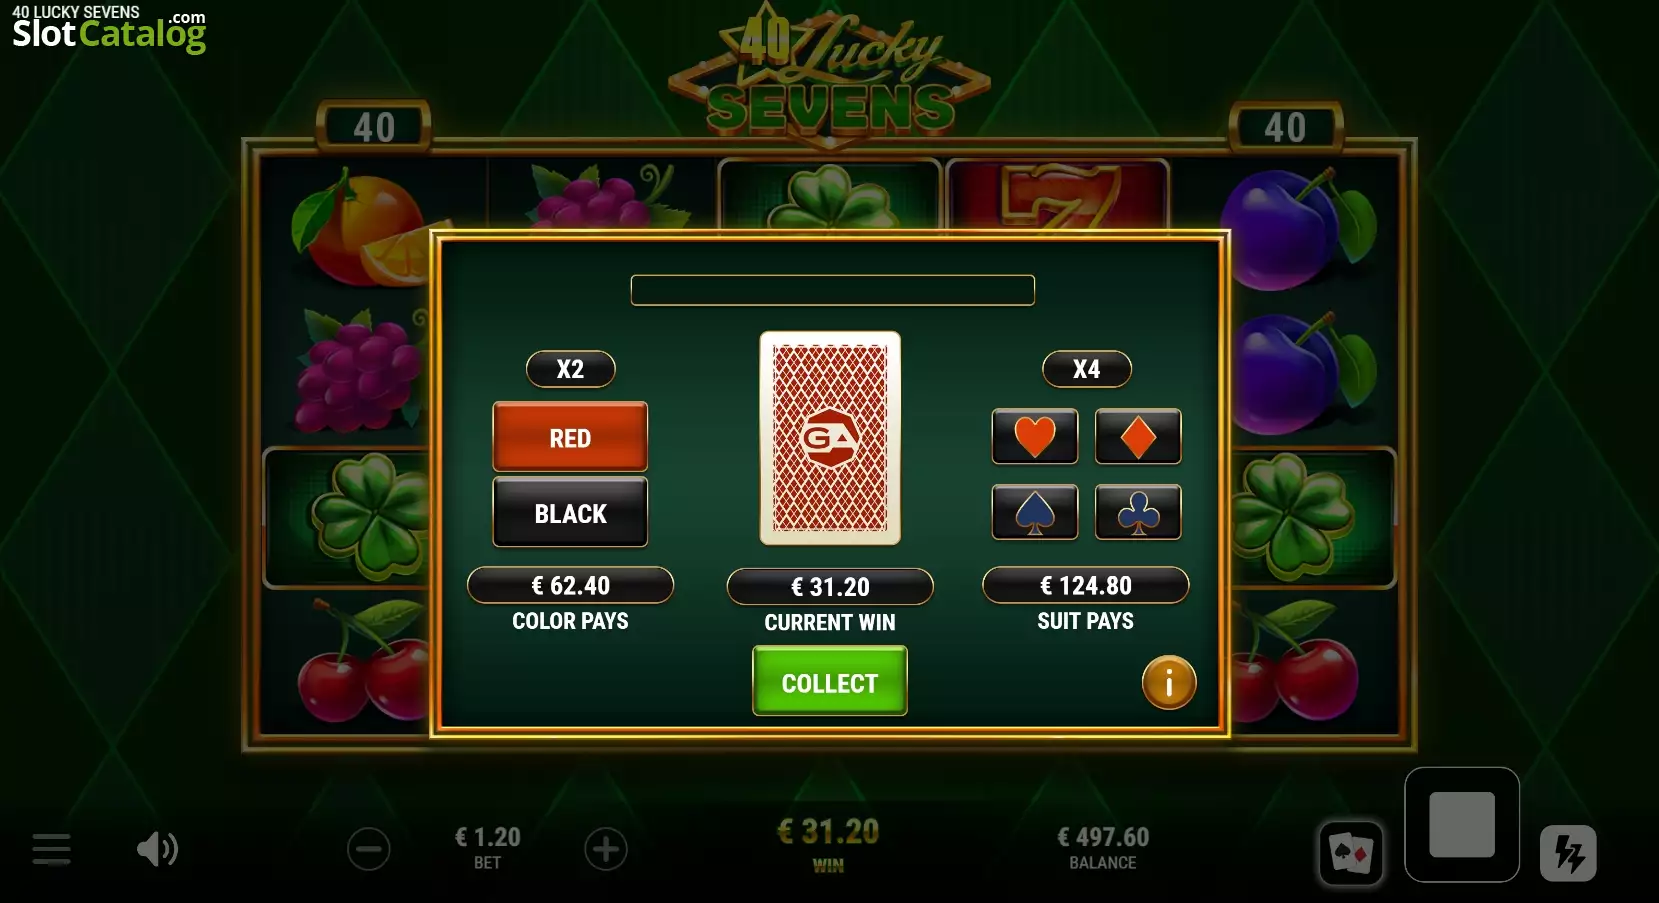The width and height of the screenshot is (1659, 903).
Task: Click the square stop spin button
Action: pyautogui.click(x=1462, y=825)
